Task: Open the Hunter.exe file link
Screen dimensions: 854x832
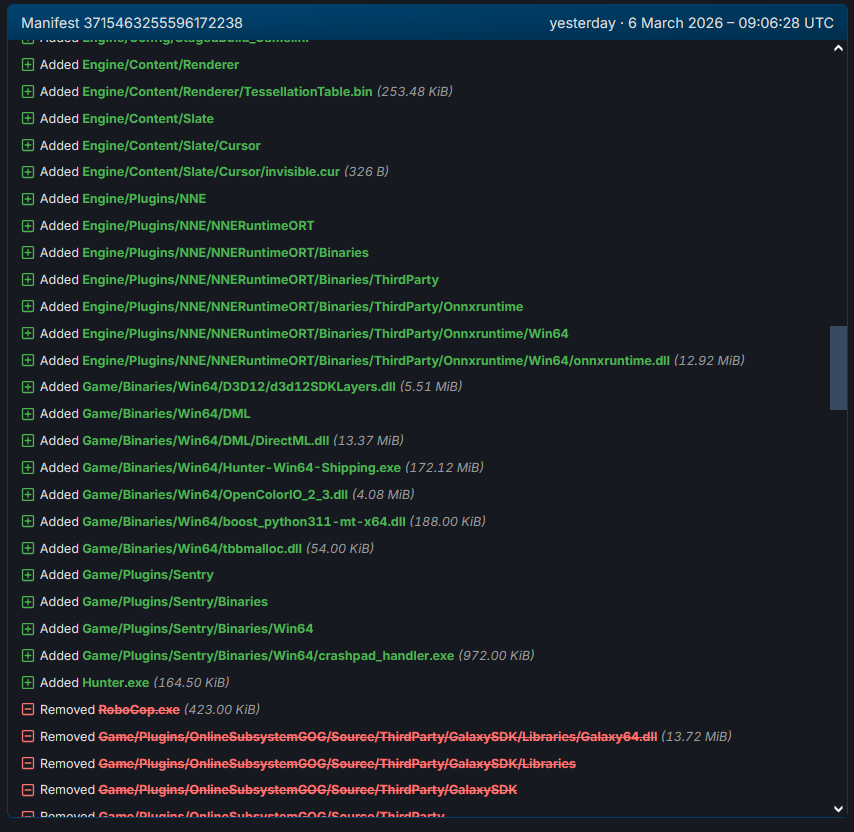Action: [115, 683]
